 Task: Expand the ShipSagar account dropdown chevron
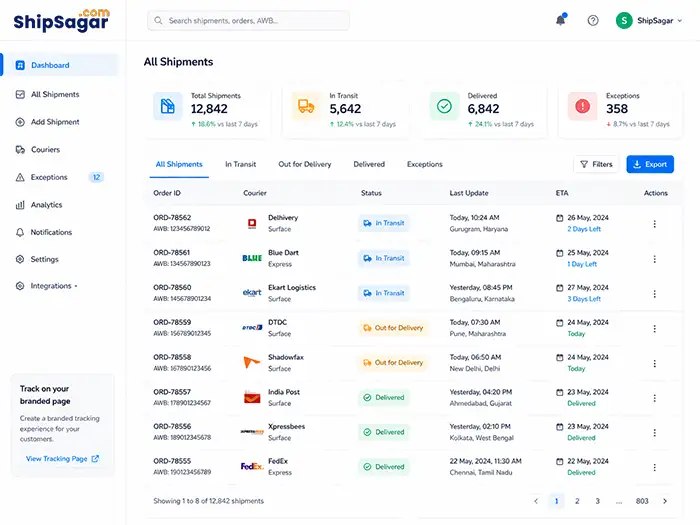point(680,21)
